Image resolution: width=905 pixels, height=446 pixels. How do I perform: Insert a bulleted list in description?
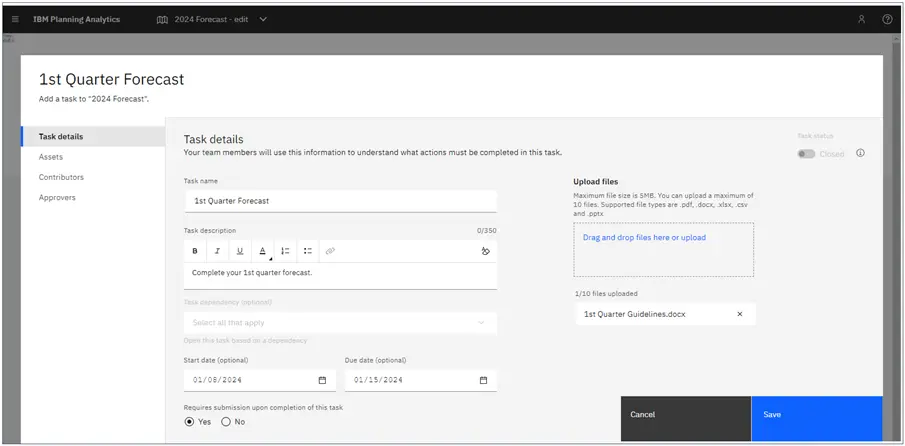tap(308, 251)
